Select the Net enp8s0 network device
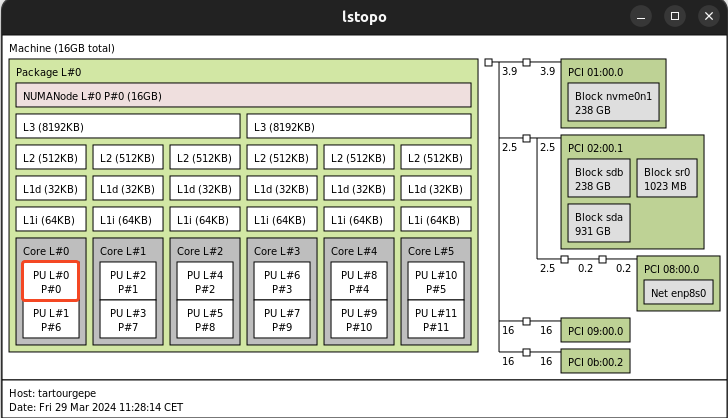The height and width of the screenshot is (418, 728). coord(678,294)
